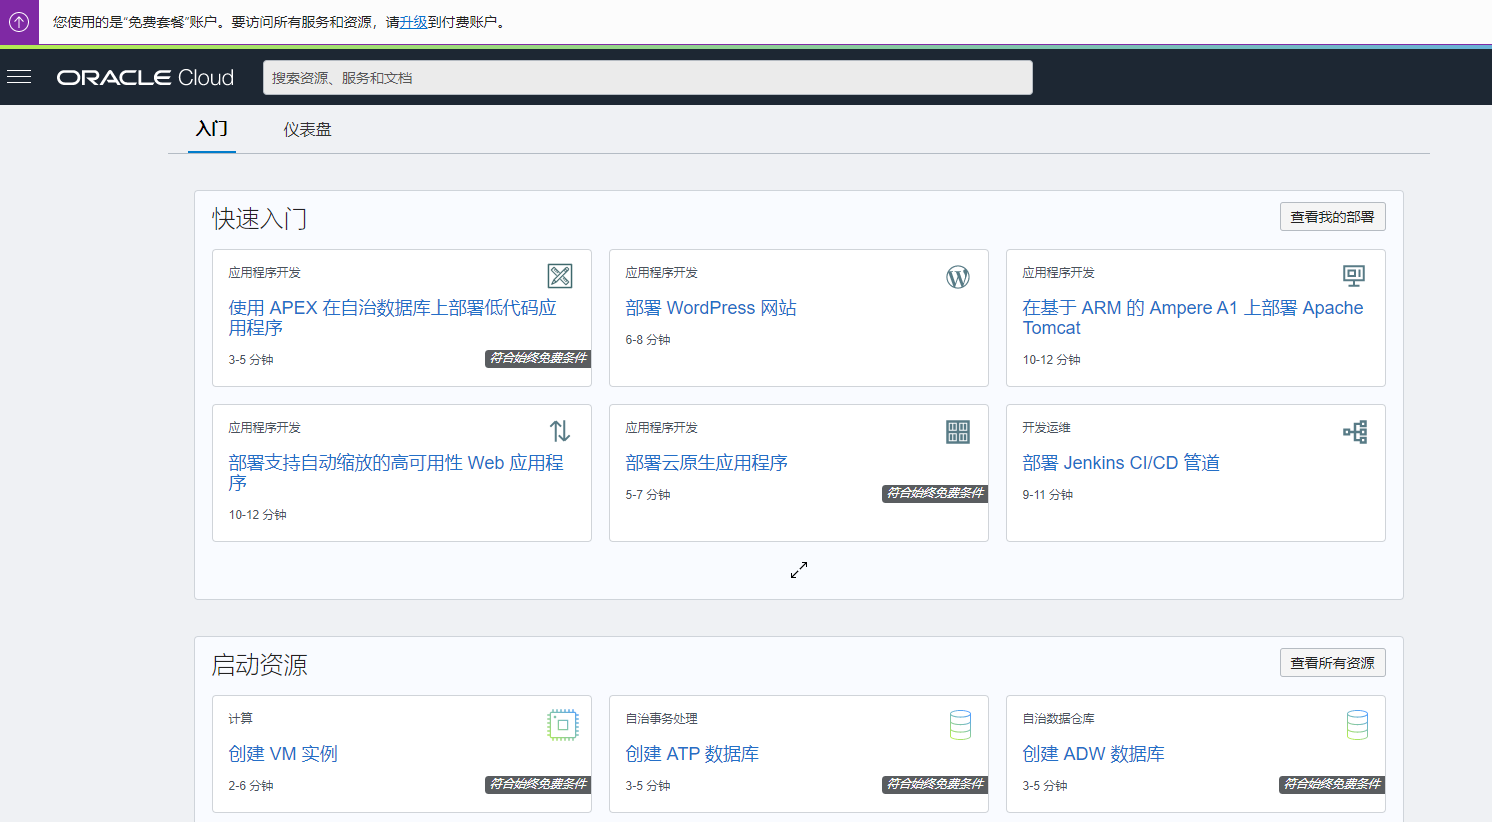This screenshot has width=1492, height=822.
Task: Open 部署 WordPress 网站 link
Action: point(711,308)
